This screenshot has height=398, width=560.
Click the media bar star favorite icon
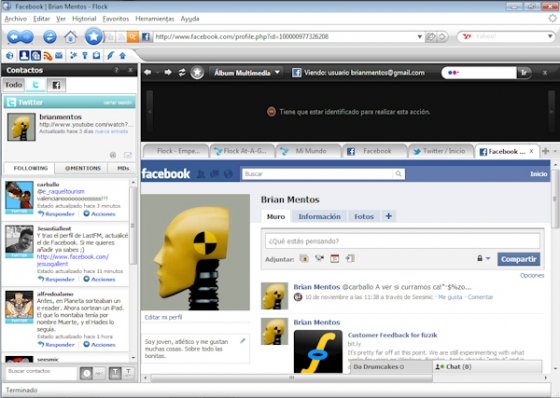tap(197, 73)
